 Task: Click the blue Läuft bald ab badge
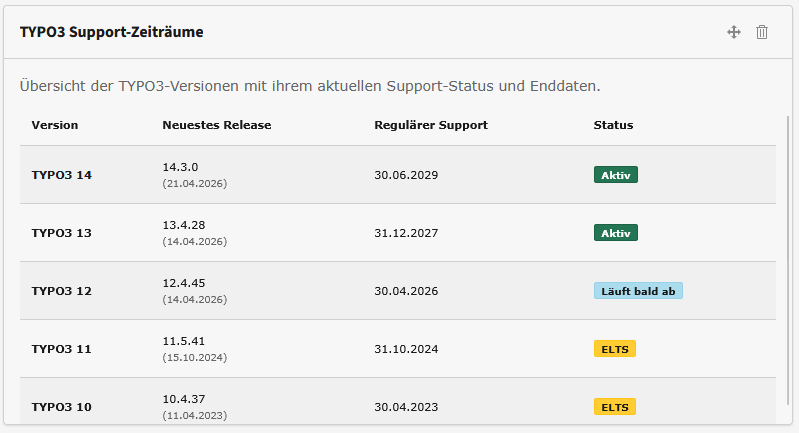tap(638, 291)
